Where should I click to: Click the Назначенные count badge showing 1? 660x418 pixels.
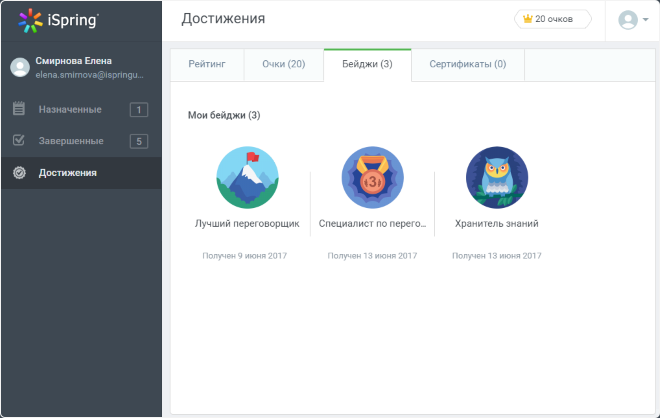139,110
